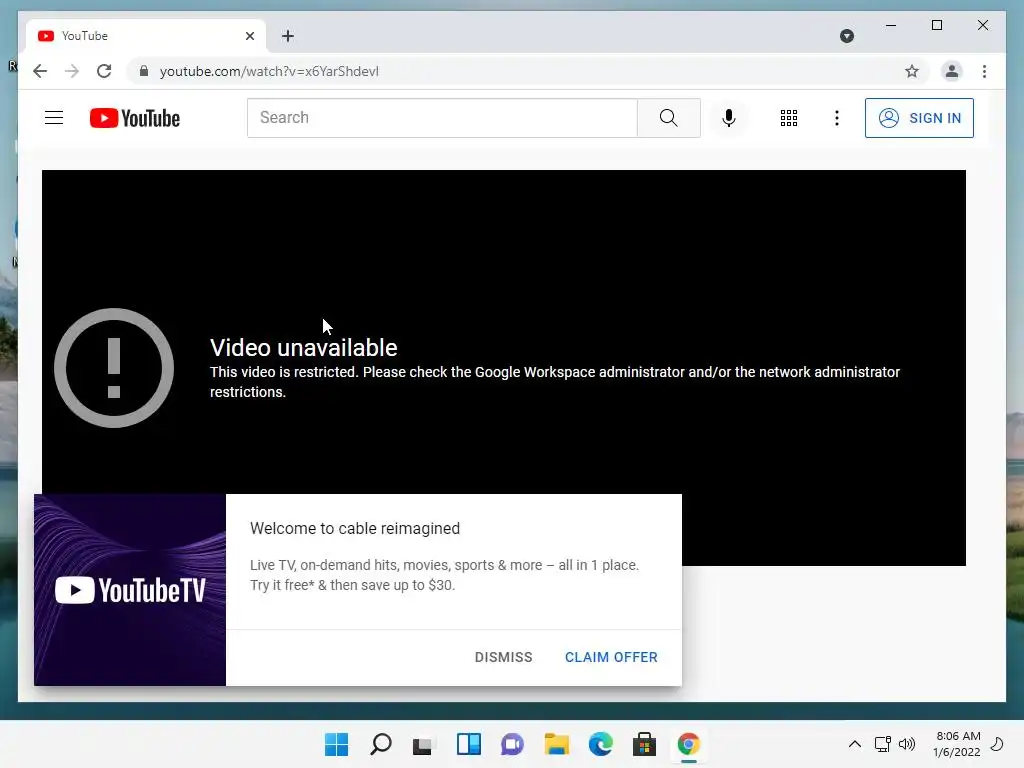1024x768 pixels.
Task: Open Task View on taskbar
Action: click(423, 745)
